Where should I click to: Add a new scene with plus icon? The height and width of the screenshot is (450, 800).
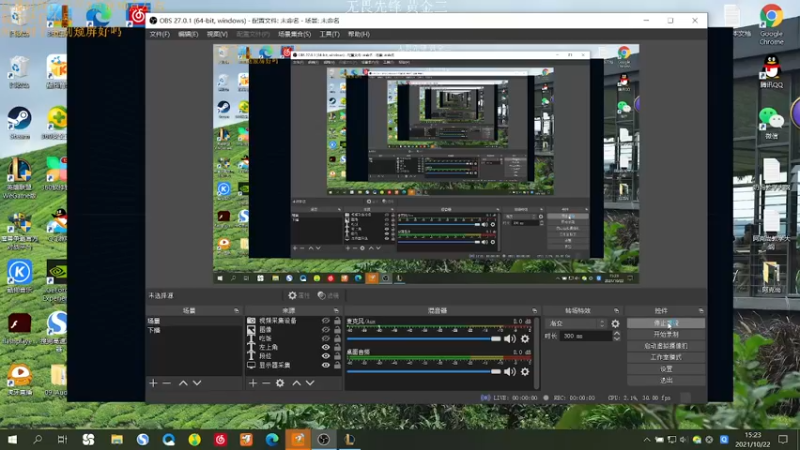[x=153, y=383]
